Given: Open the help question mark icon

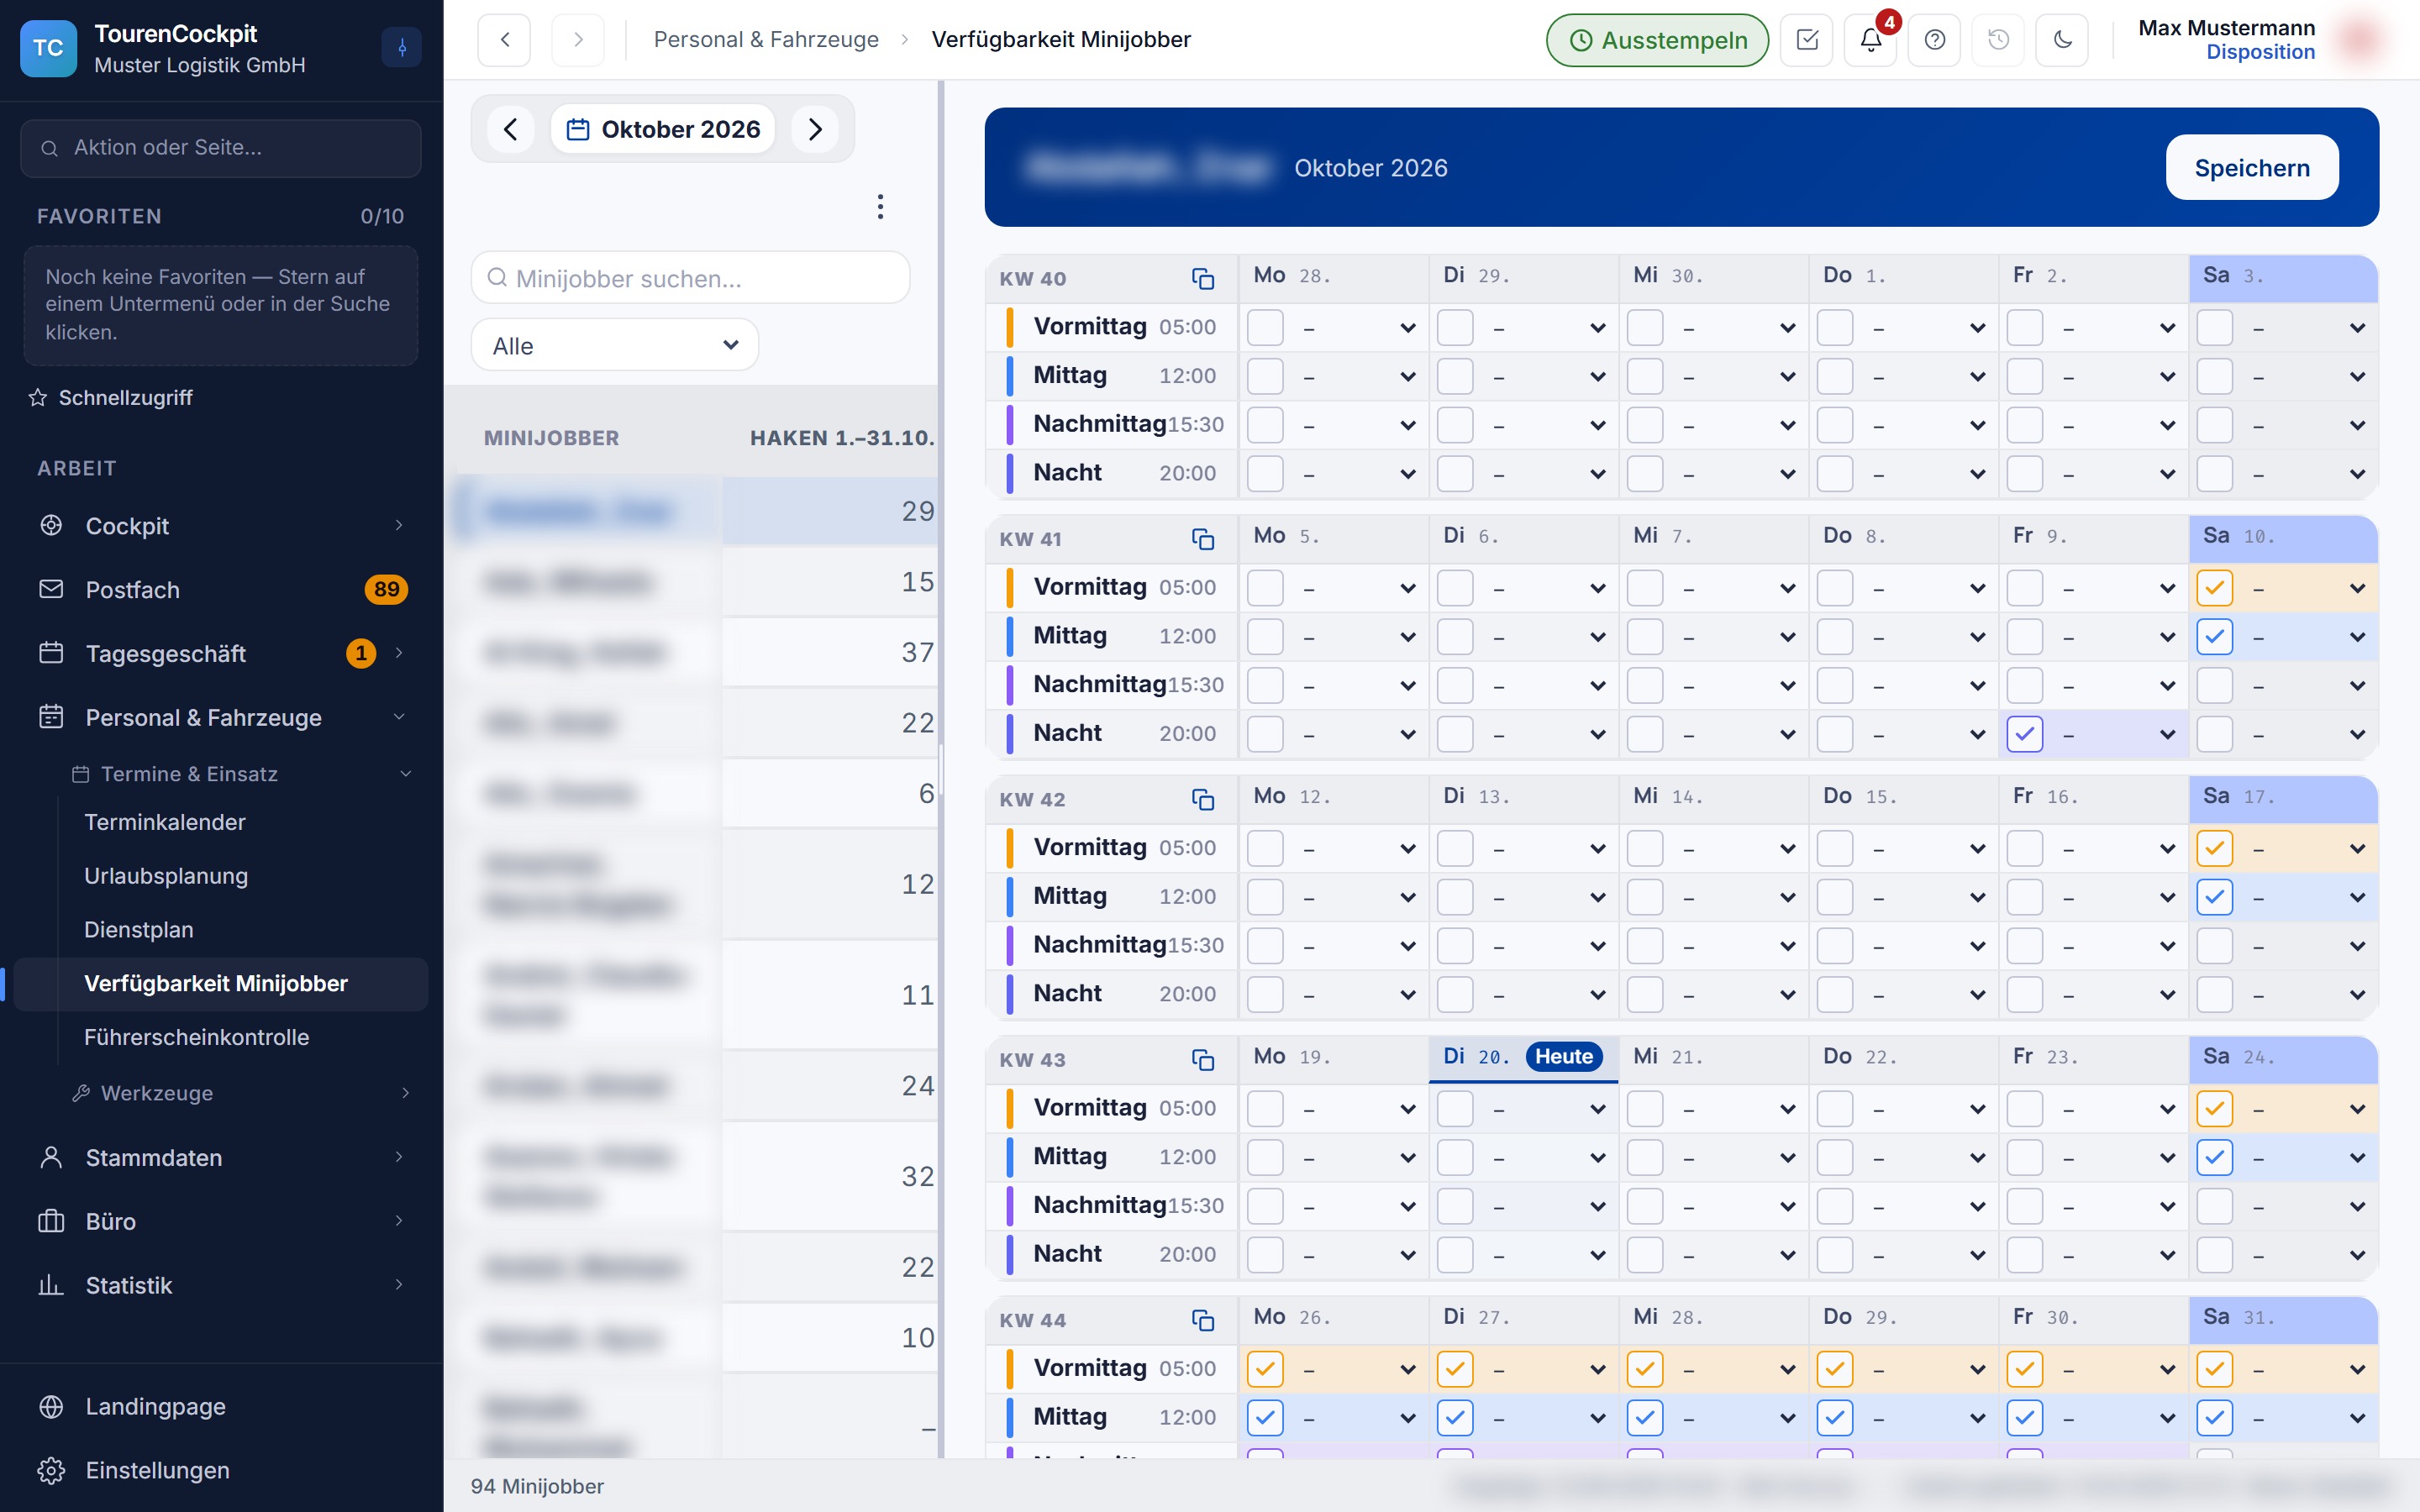Looking at the screenshot, I should click(x=1934, y=40).
